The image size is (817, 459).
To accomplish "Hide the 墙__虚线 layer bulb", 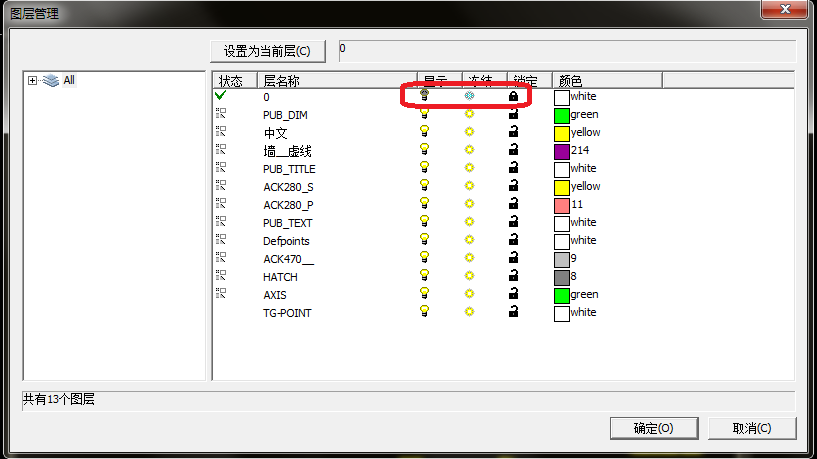I will pyautogui.click(x=425, y=150).
